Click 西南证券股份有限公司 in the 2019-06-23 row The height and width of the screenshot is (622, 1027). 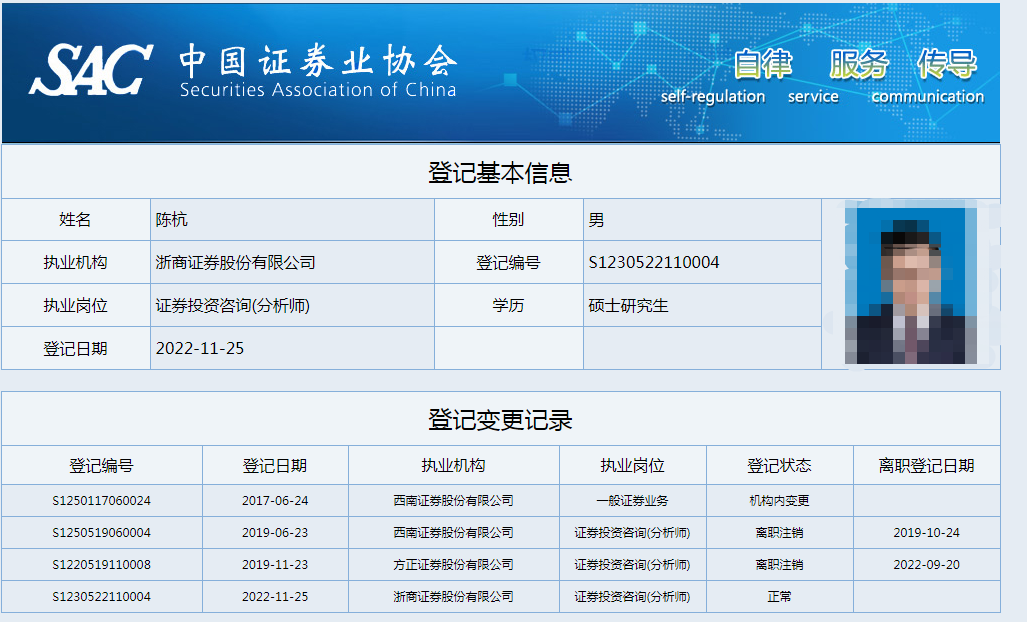(x=453, y=533)
